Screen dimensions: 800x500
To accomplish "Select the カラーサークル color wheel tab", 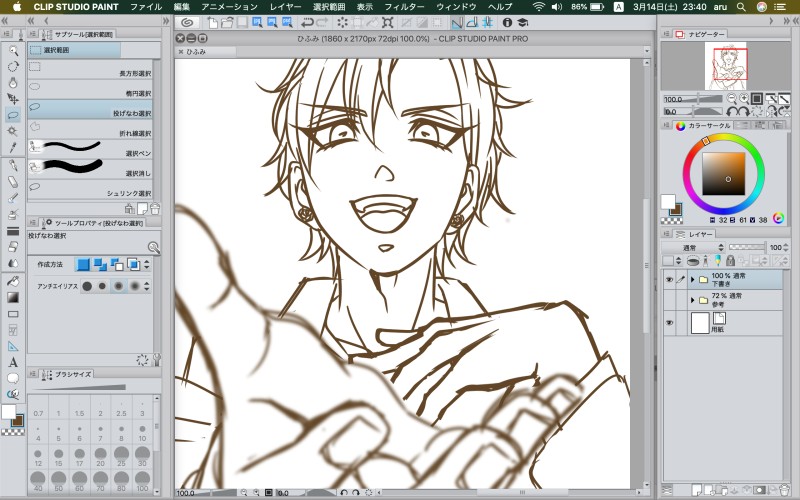I will [704, 126].
